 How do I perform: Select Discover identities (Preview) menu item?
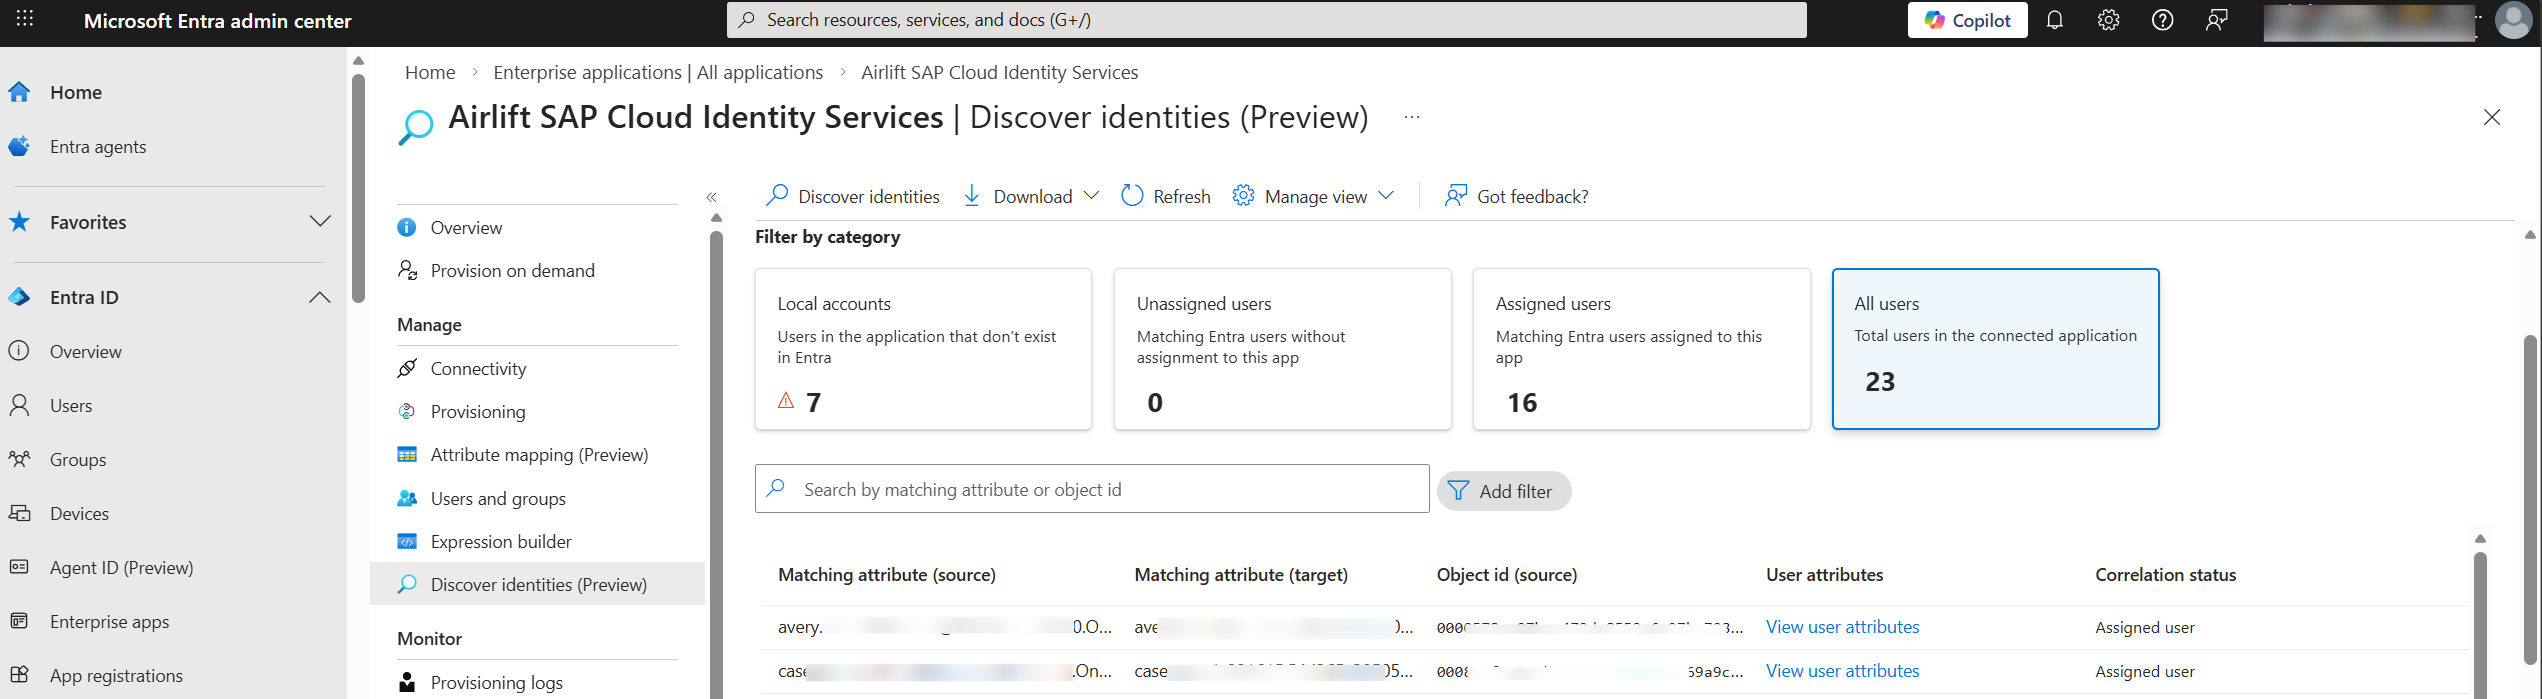538,584
